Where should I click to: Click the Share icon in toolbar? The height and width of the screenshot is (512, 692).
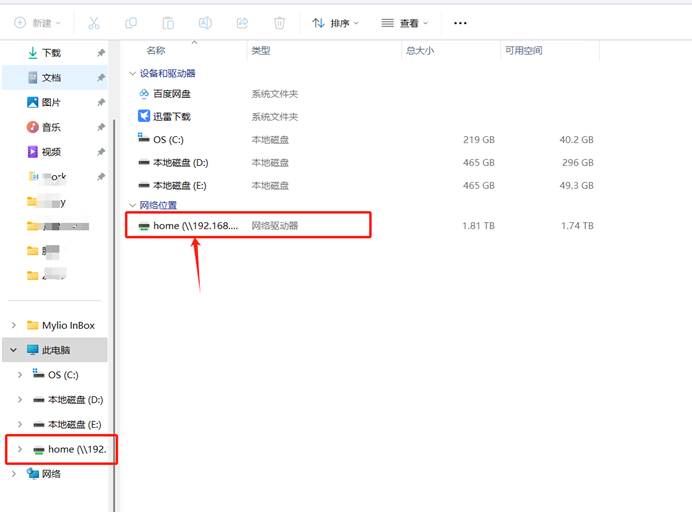[x=242, y=23]
